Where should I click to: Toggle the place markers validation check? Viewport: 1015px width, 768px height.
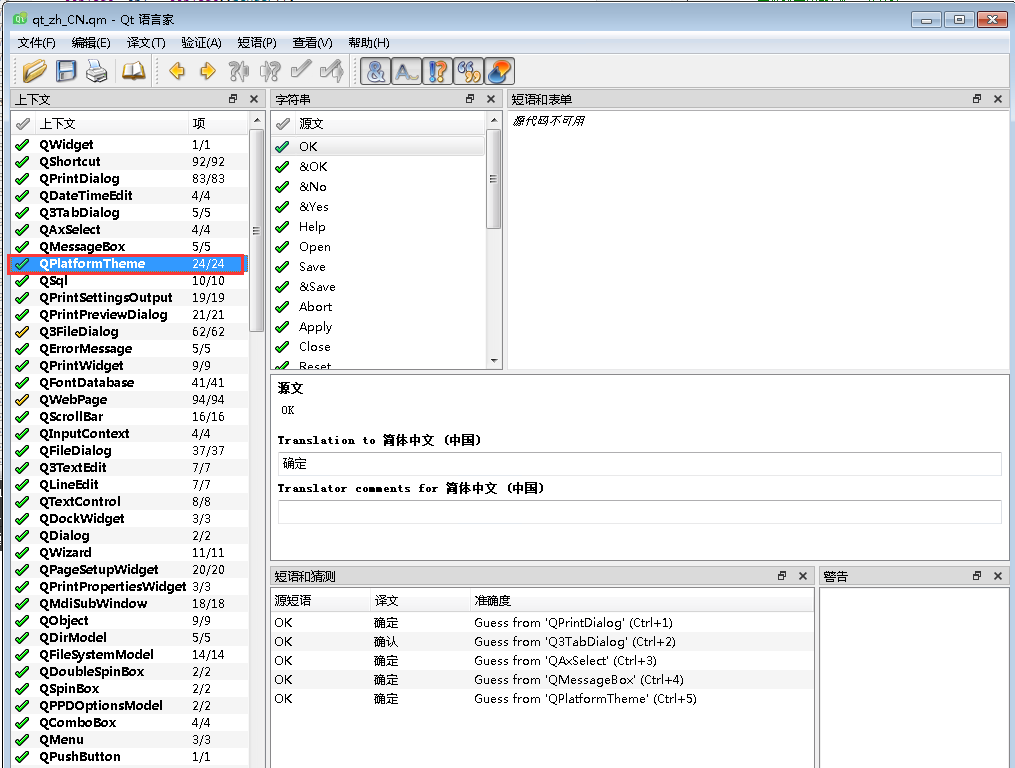tap(498, 71)
